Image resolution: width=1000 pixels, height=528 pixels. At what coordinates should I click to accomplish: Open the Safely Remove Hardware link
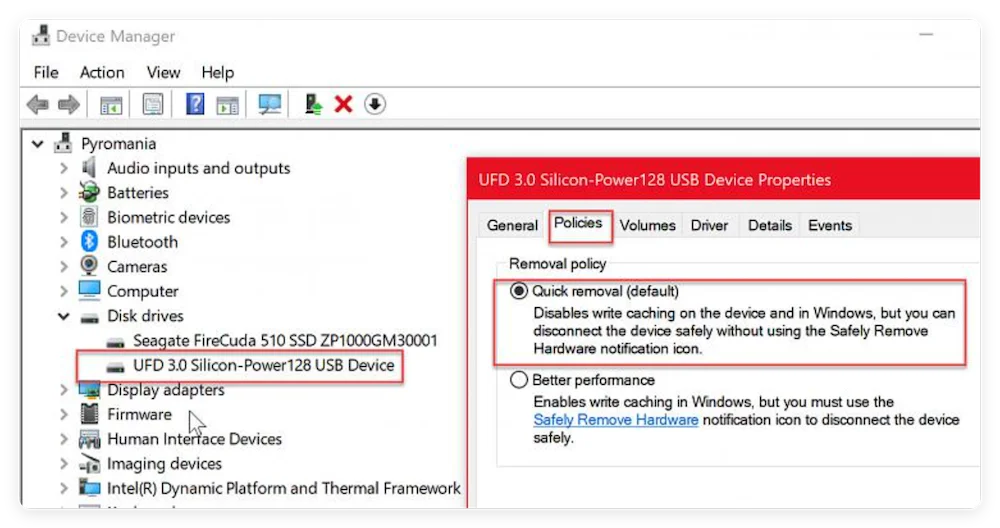pyautogui.click(x=615, y=420)
